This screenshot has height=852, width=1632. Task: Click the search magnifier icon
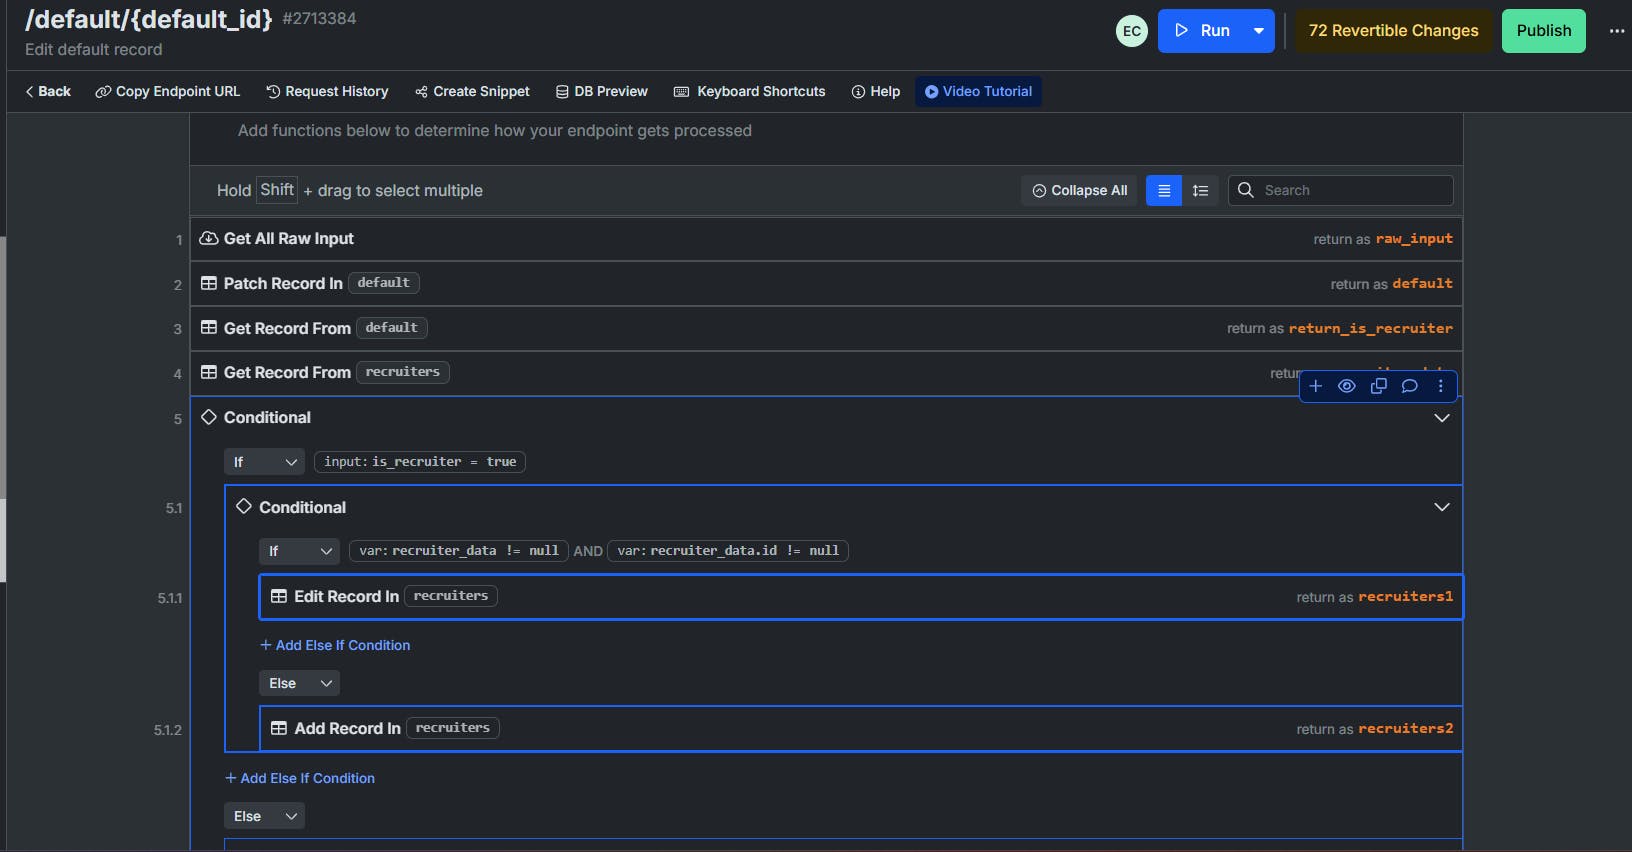point(1246,190)
